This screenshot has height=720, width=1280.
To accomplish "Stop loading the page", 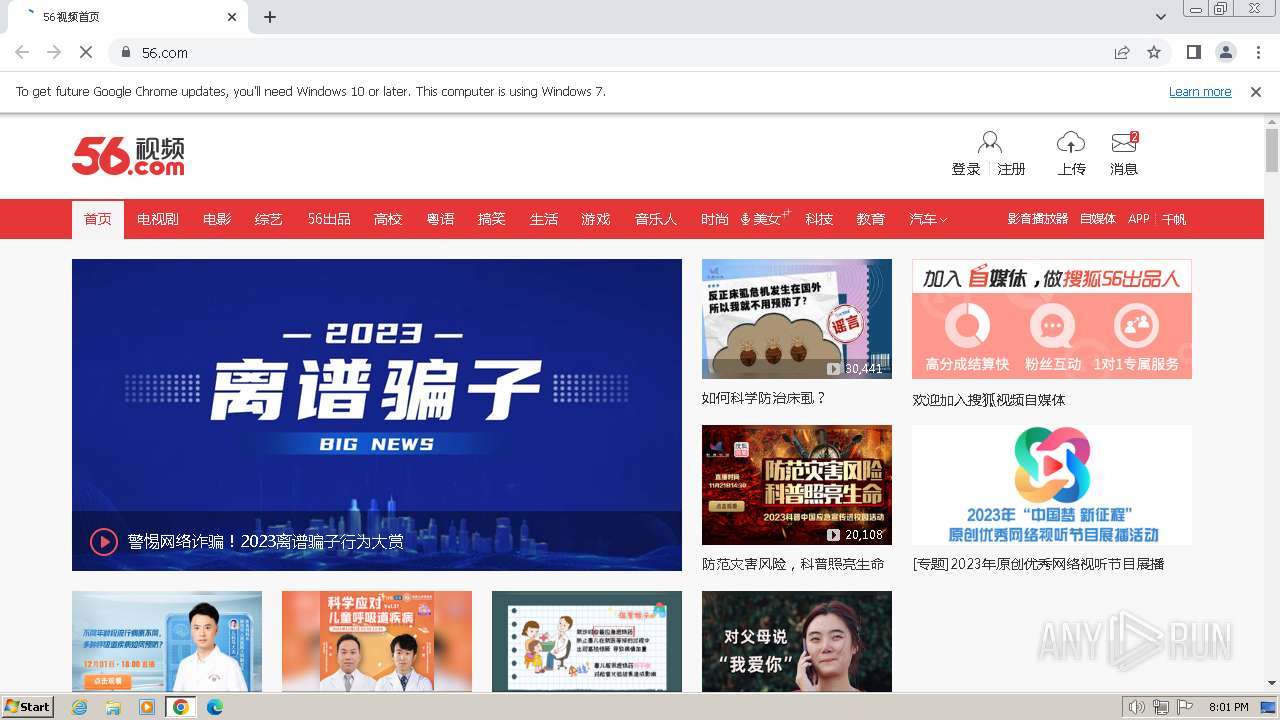I will pyautogui.click(x=86, y=52).
